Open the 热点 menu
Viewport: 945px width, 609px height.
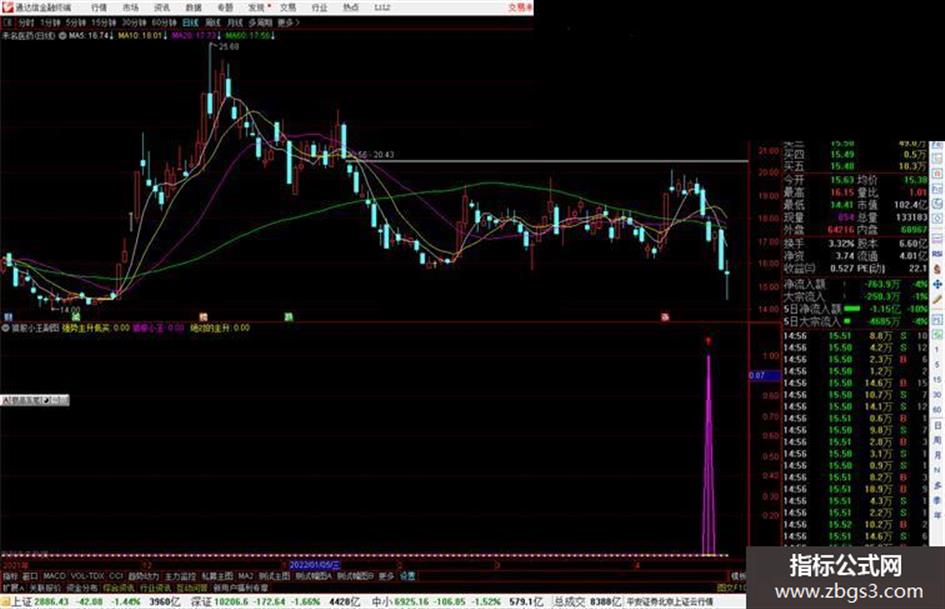pyautogui.click(x=351, y=8)
